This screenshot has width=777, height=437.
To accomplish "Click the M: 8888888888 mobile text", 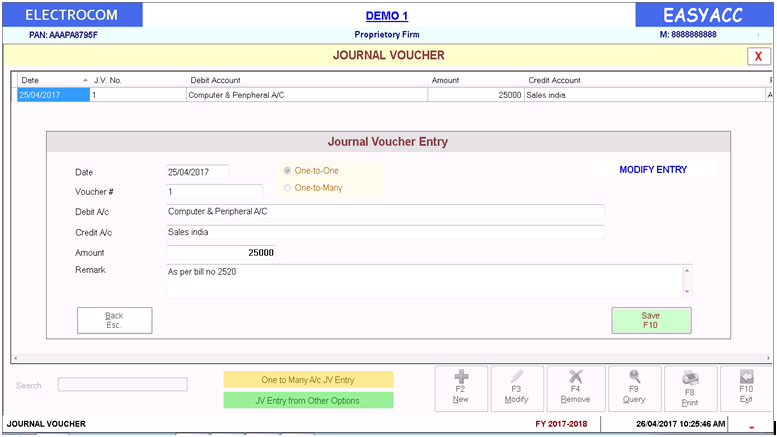I will click(x=688, y=35).
